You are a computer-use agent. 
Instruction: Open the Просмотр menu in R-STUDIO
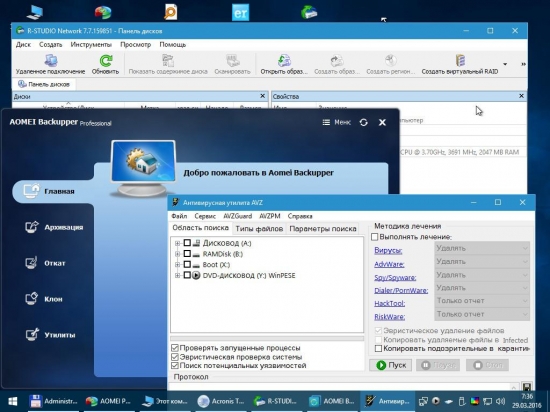135,45
